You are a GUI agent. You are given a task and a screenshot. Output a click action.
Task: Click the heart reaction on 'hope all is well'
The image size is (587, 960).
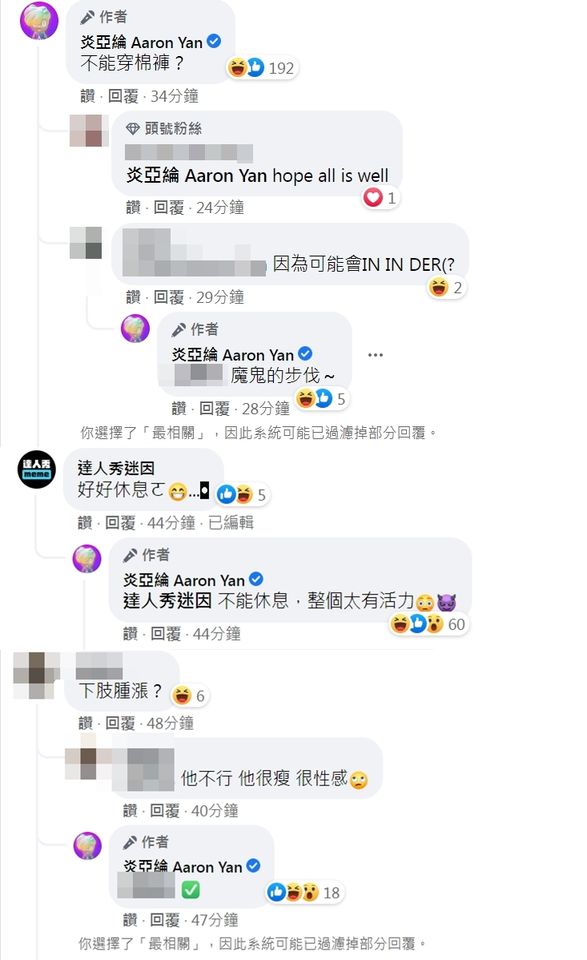(x=373, y=197)
